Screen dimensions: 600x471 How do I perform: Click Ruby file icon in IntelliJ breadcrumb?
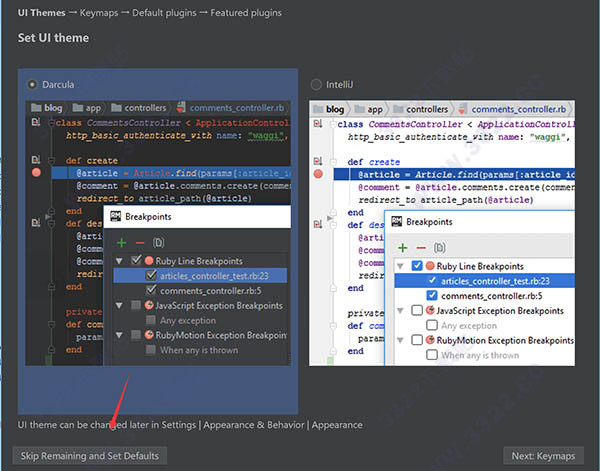tap(463, 109)
